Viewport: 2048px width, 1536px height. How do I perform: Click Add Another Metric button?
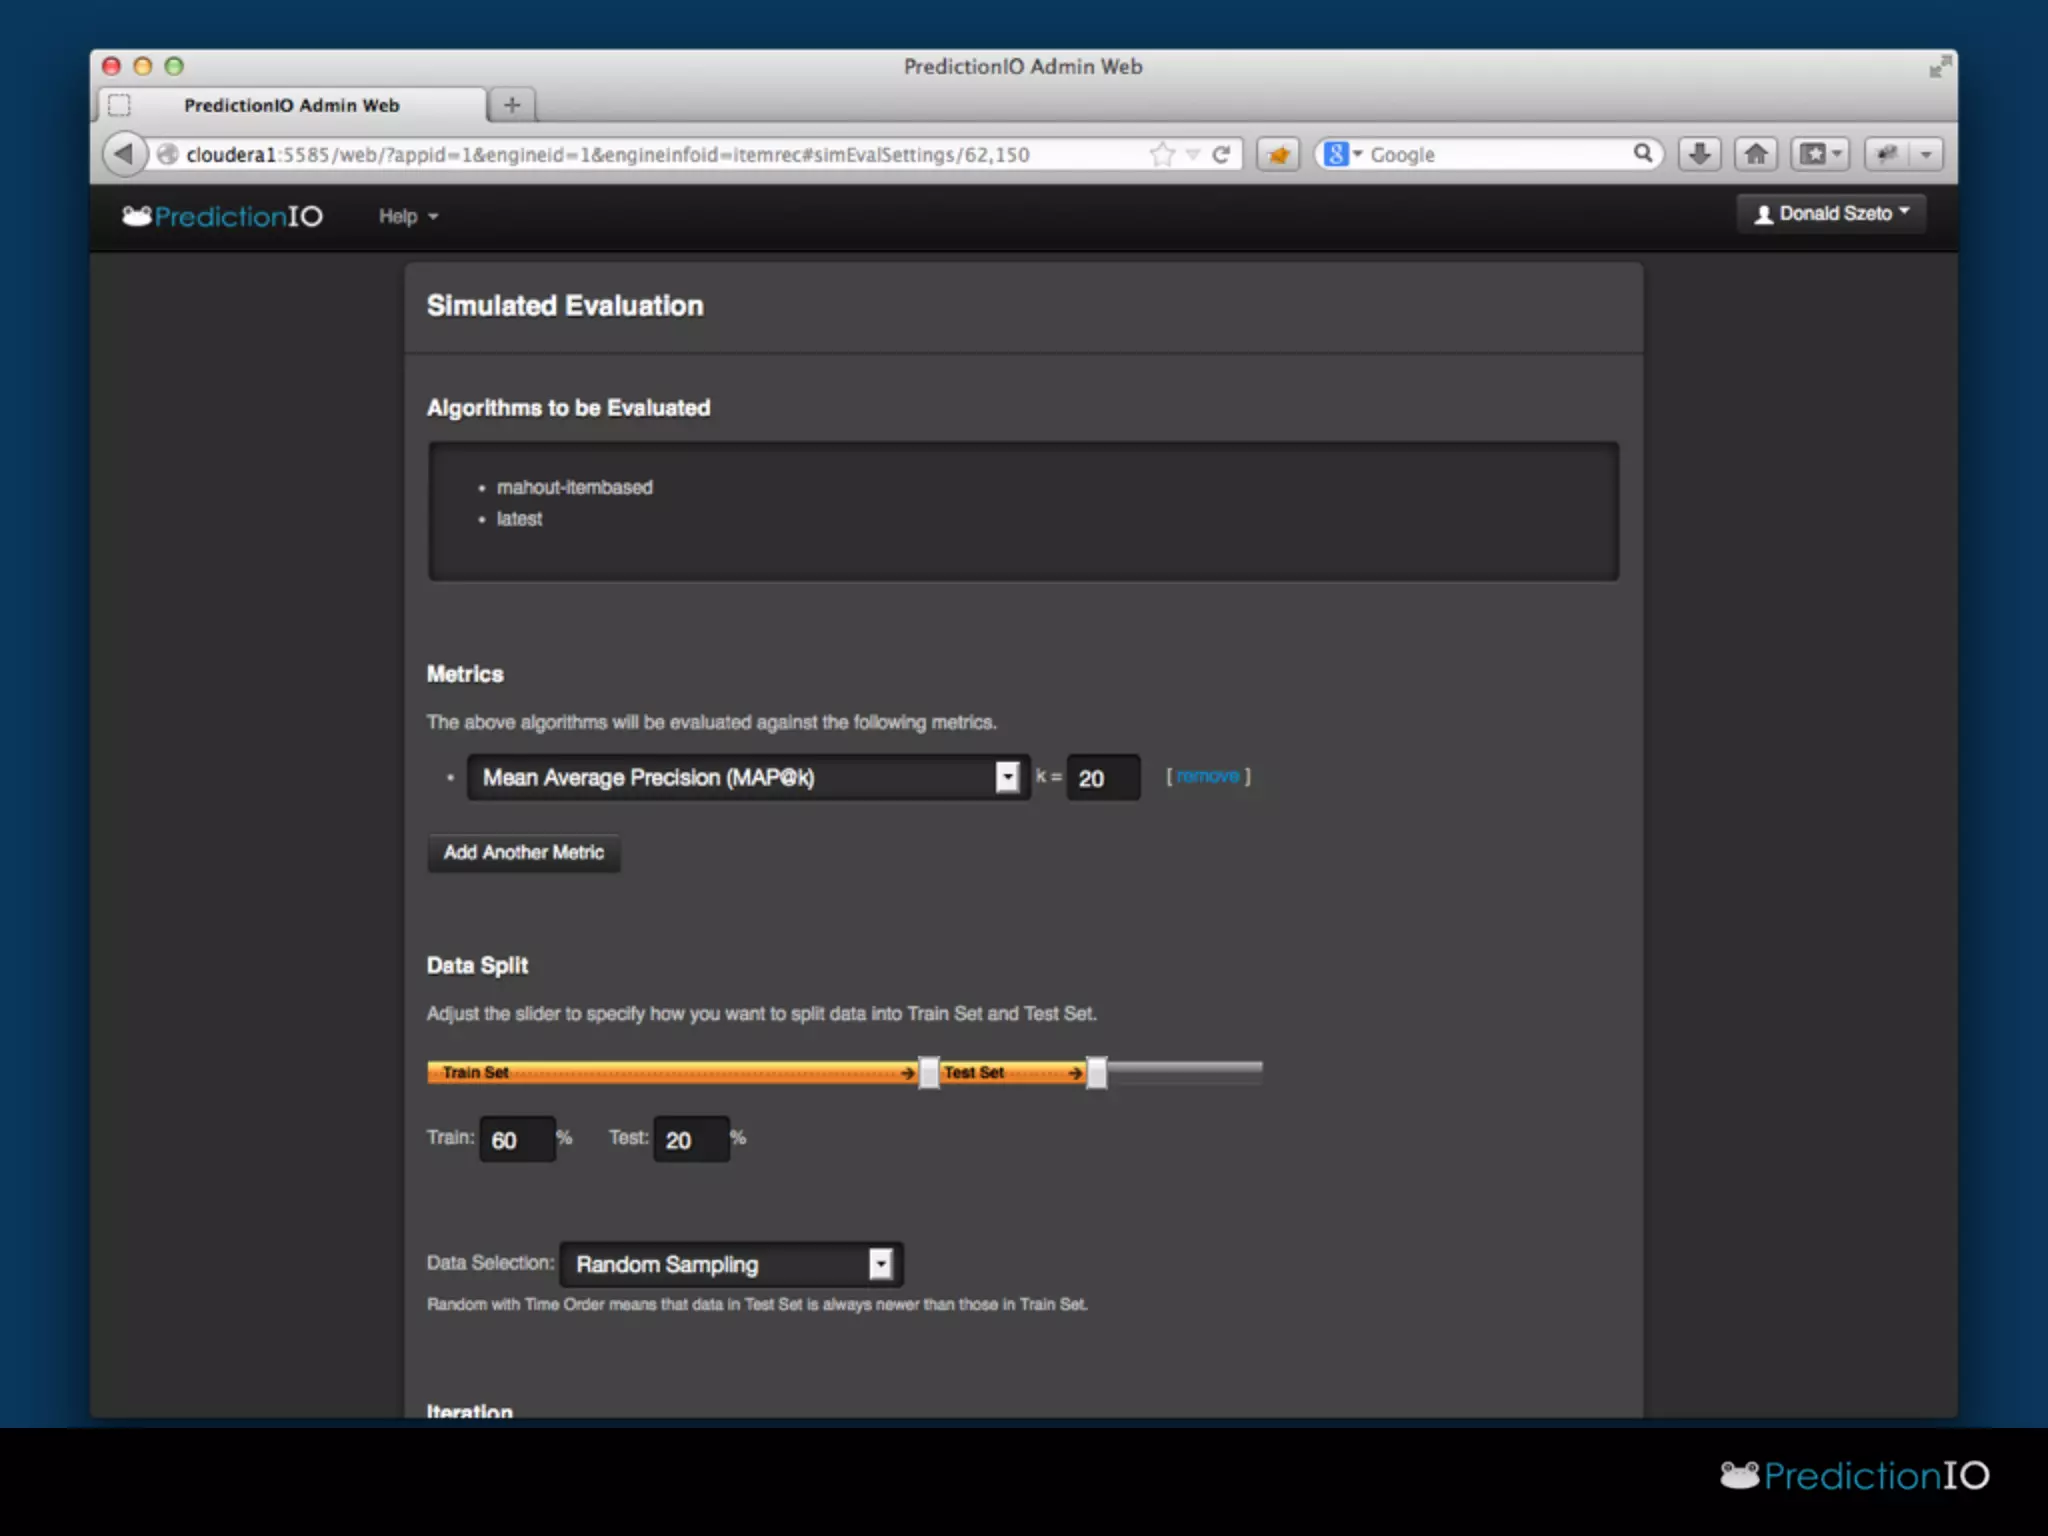pyautogui.click(x=524, y=852)
